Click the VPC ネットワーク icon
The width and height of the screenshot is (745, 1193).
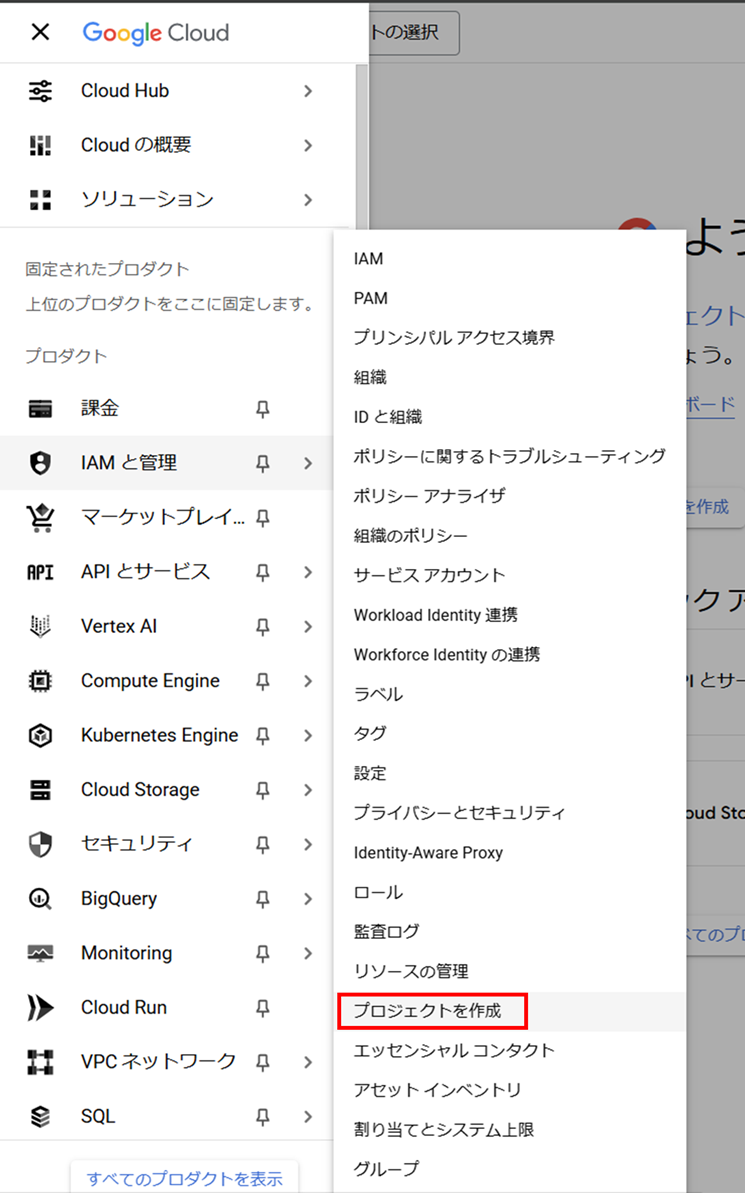pyautogui.click(x=40, y=1061)
